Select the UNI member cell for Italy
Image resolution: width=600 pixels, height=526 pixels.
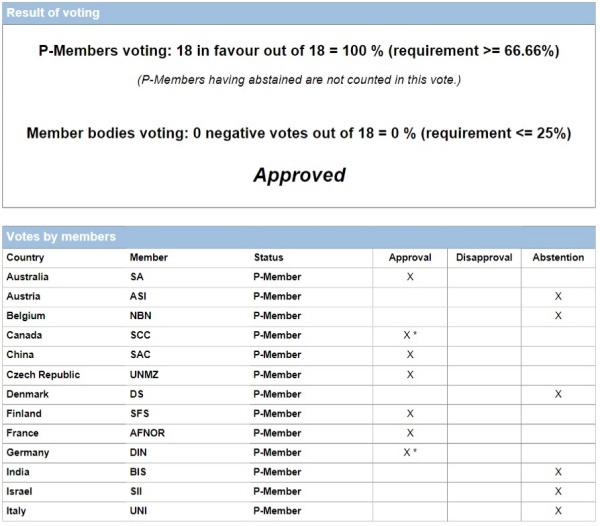tap(139, 511)
